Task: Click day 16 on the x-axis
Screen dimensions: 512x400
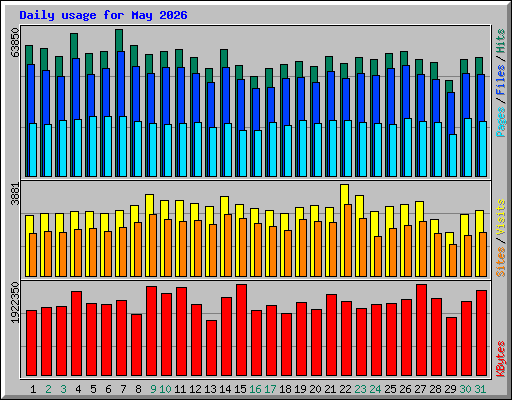Action: (x=255, y=389)
